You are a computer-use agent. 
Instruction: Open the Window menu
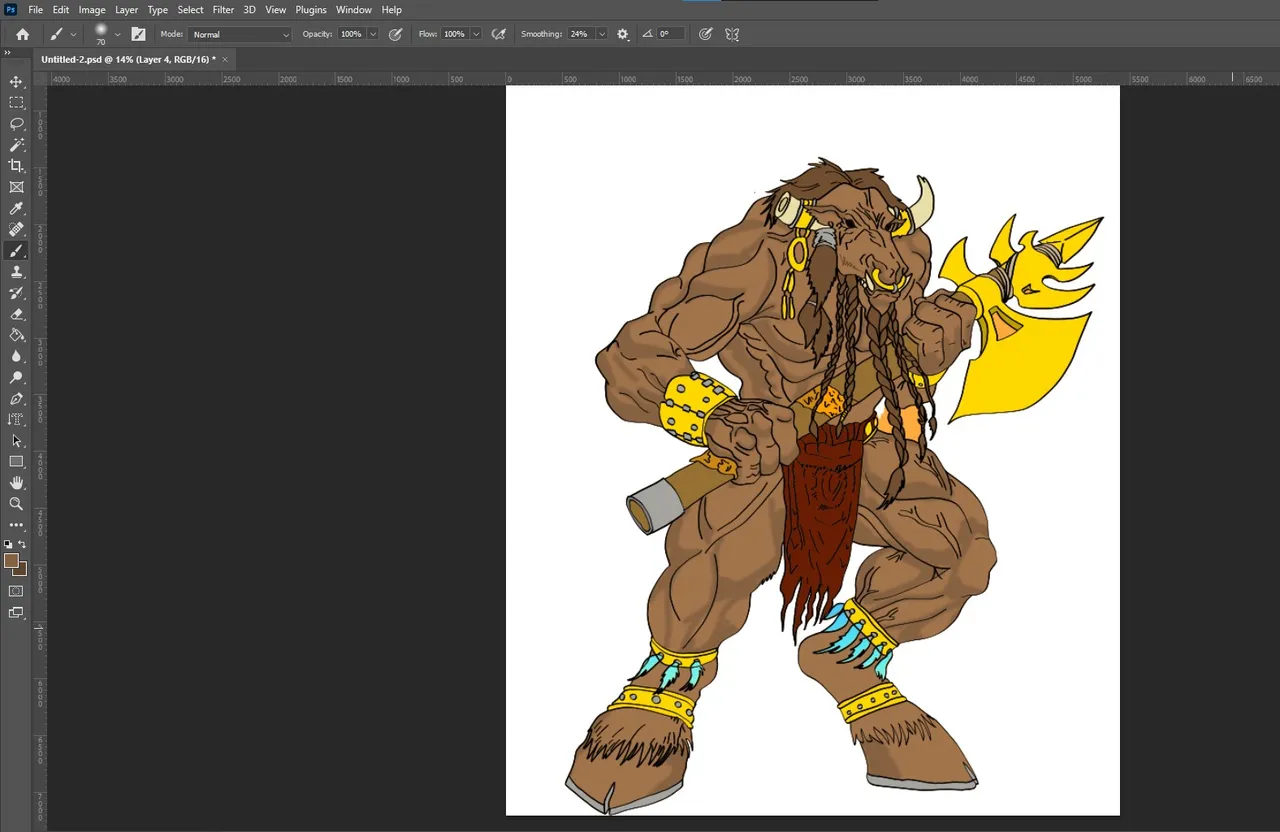(x=353, y=10)
